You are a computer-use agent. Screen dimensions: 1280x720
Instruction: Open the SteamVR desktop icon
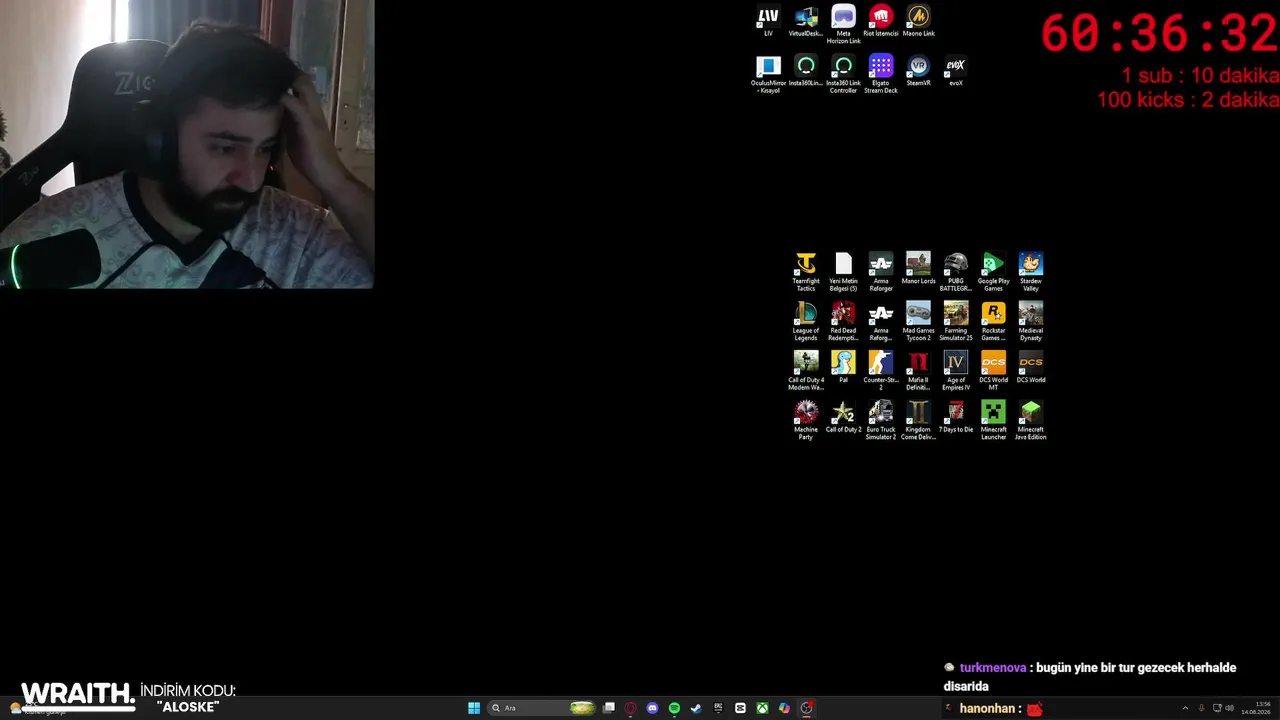[x=918, y=71]
